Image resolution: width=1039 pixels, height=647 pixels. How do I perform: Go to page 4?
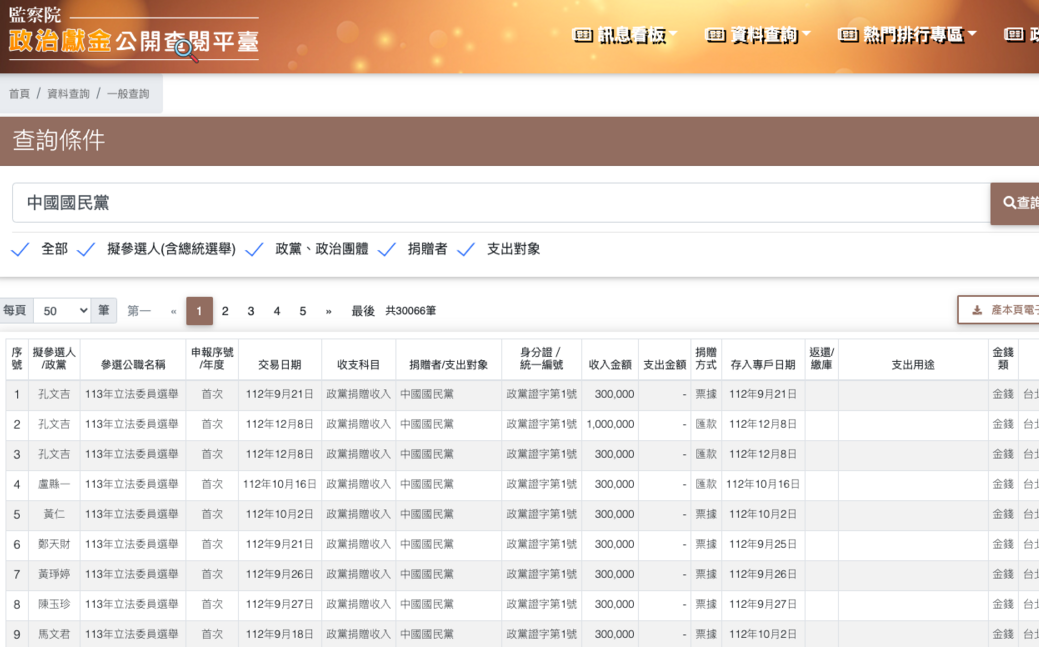tap(277, 311)
